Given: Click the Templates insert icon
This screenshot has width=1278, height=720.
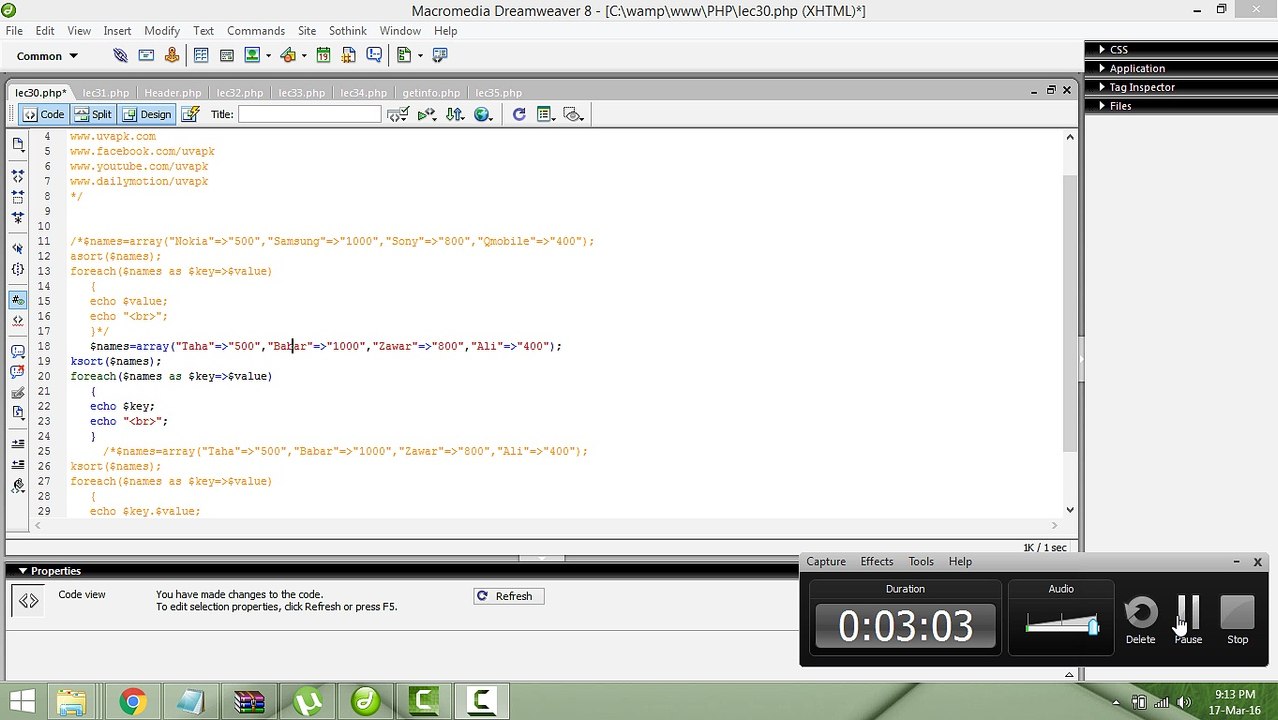Looking at the screenshot, I should (x=404, y=56).
